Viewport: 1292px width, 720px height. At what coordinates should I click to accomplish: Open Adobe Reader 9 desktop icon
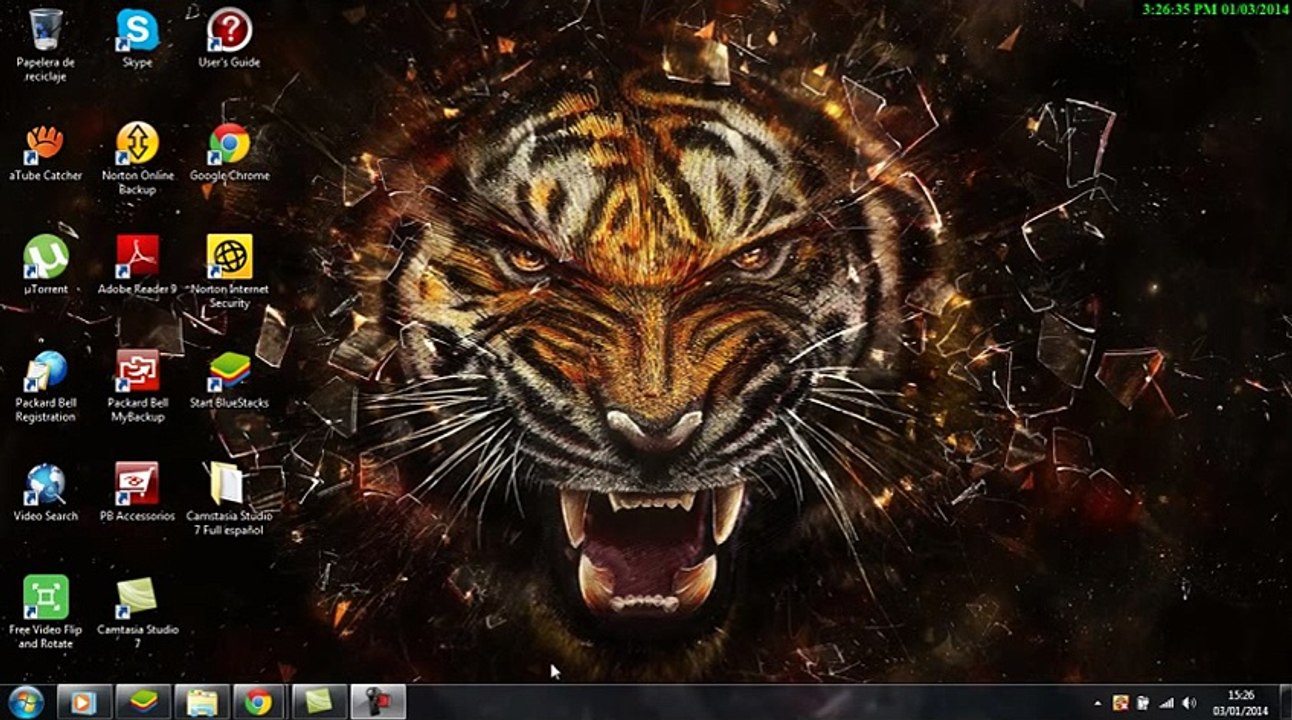(137, 265)
